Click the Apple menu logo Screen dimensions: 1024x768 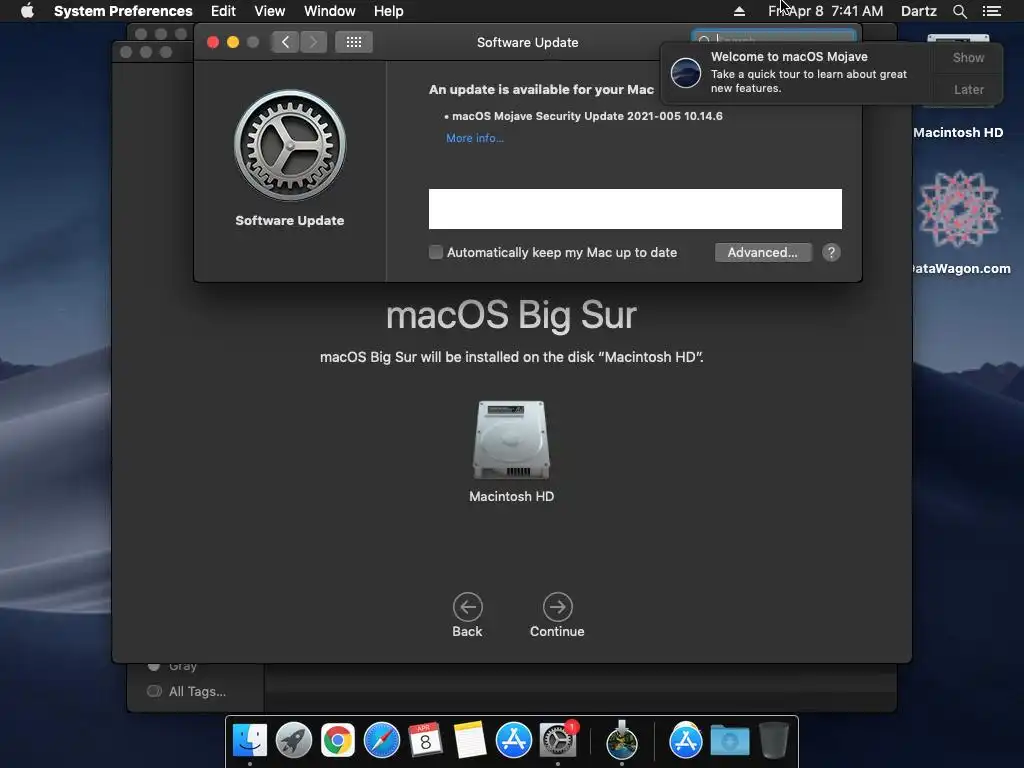(27, 10)
